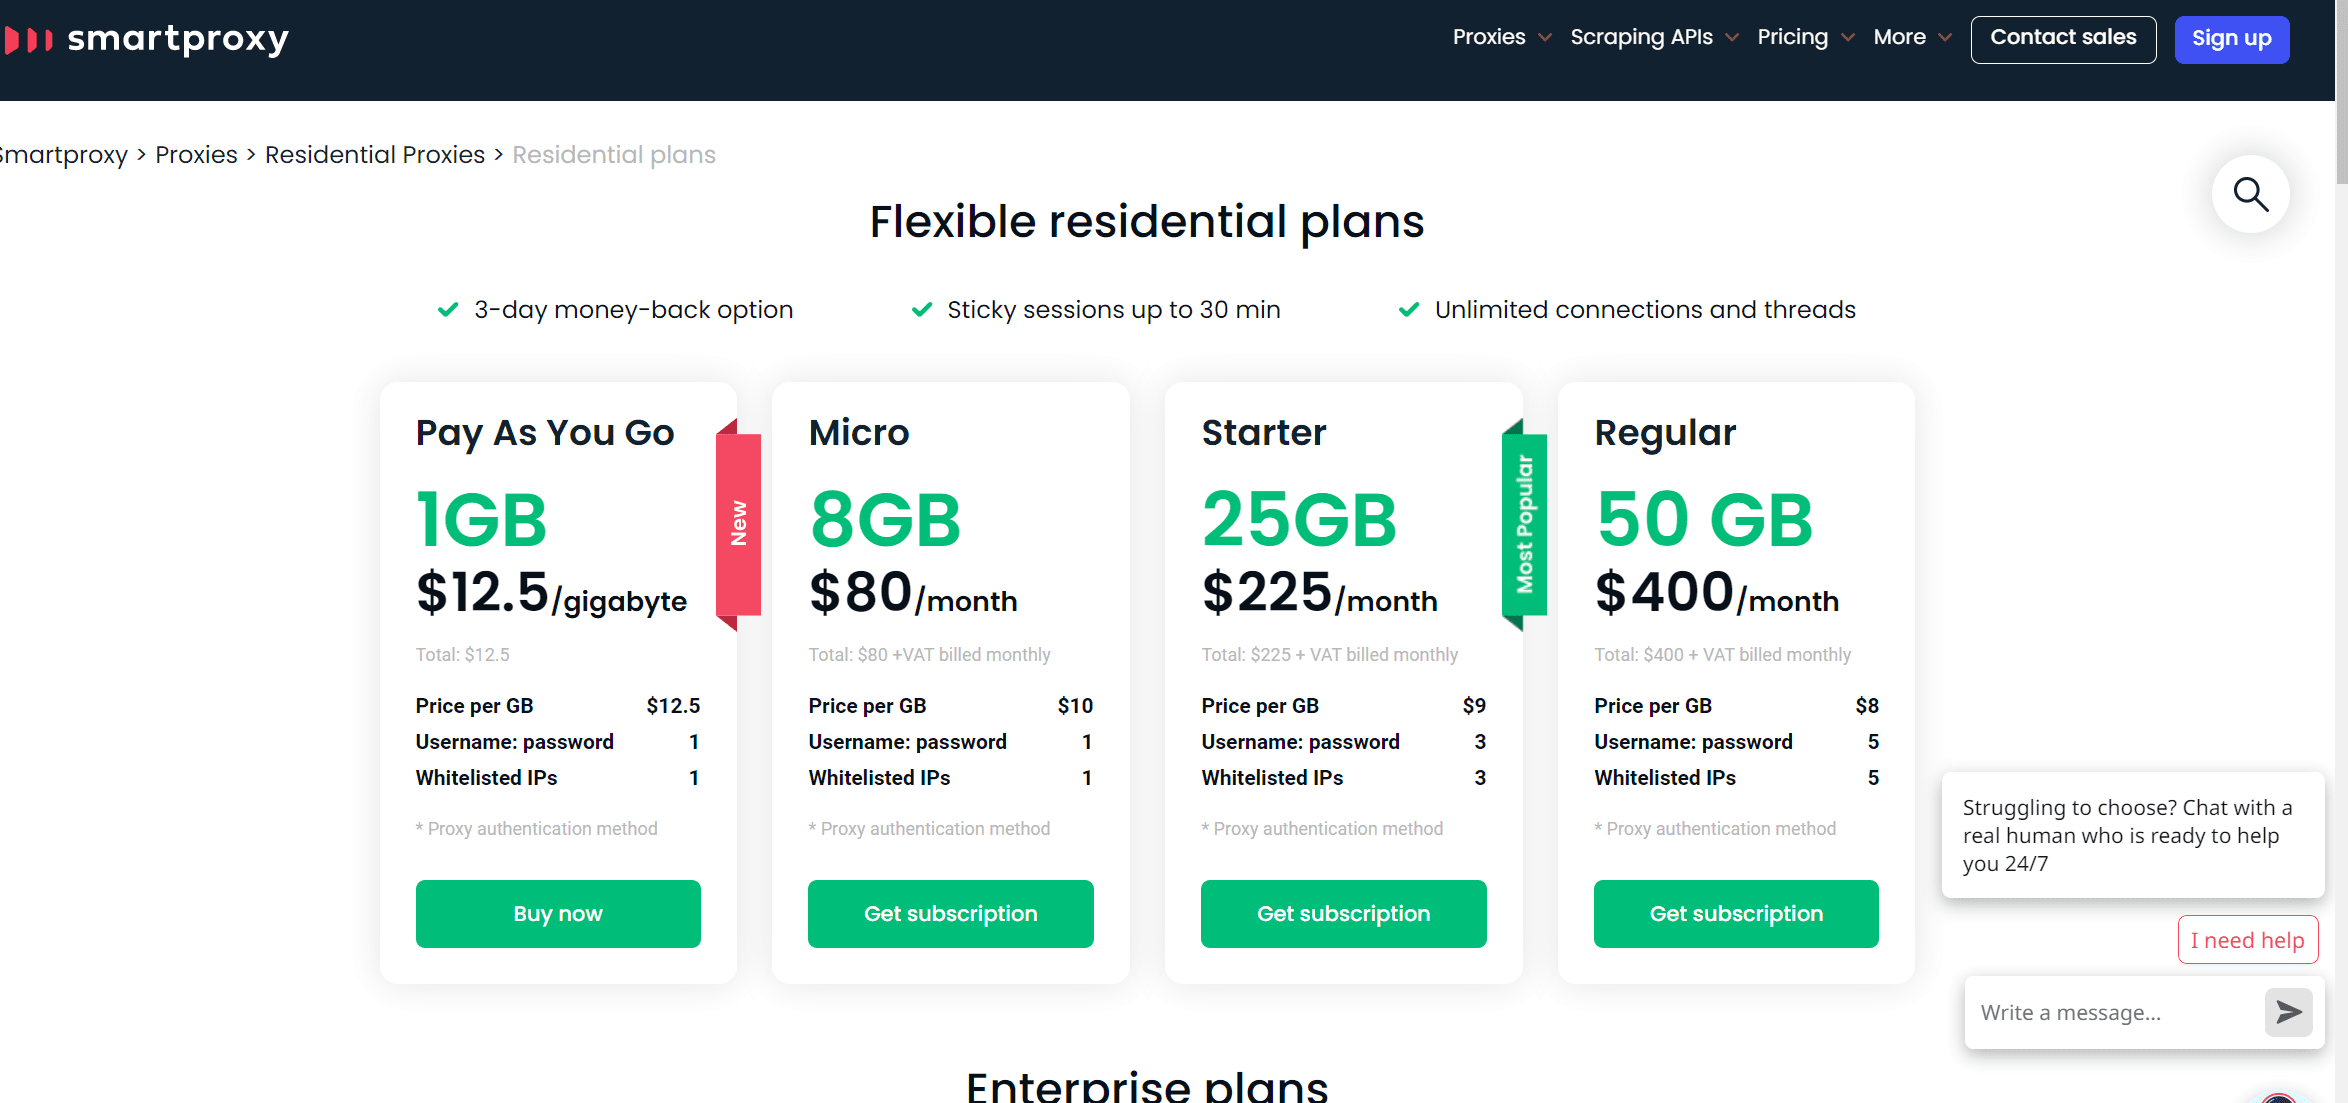Viewport: 2348px width, 1103px height.
Task: Click checkmark beside Unlimited connections text
Action: (x=1409, y=310)
